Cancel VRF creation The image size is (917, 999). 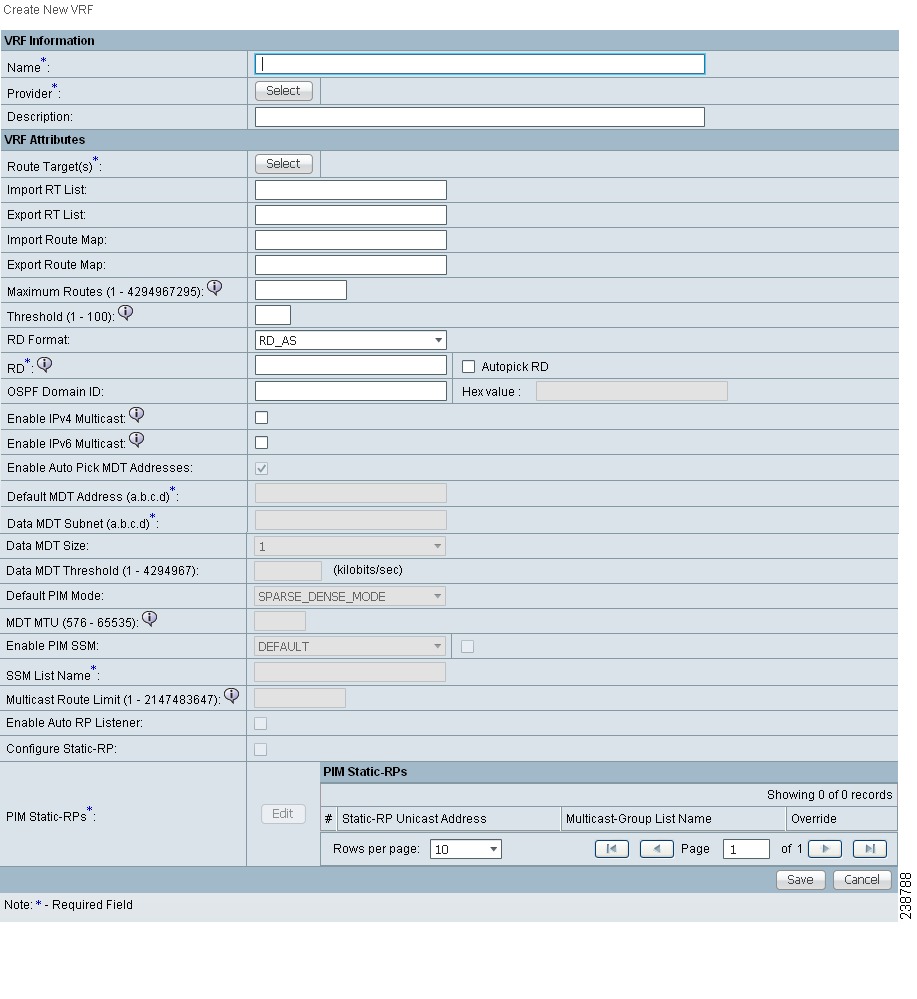tap(862, 880)
